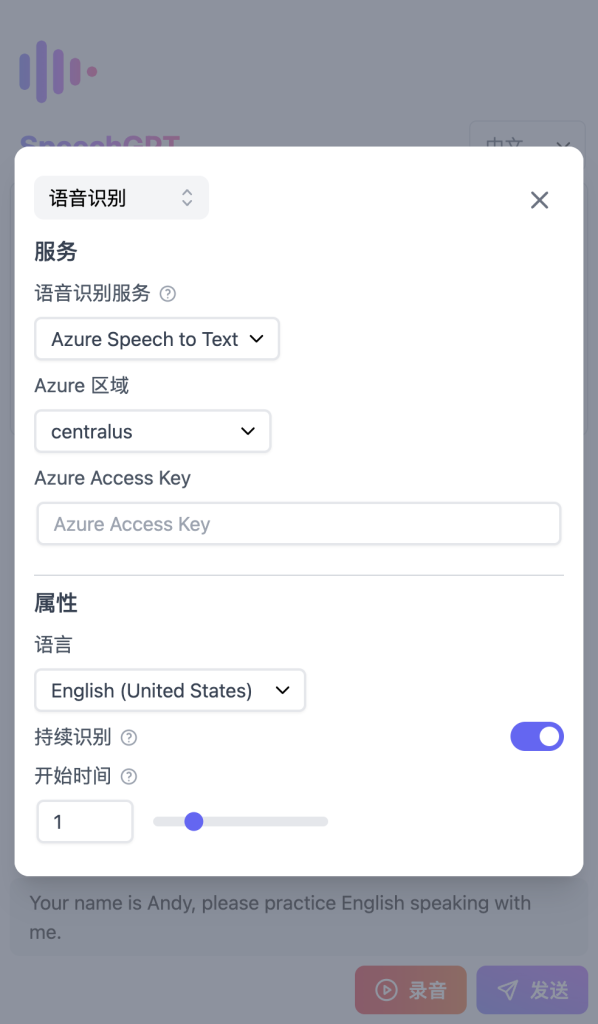Click the 录音 recording button
598x1024 pixels.
click(410, 990)
